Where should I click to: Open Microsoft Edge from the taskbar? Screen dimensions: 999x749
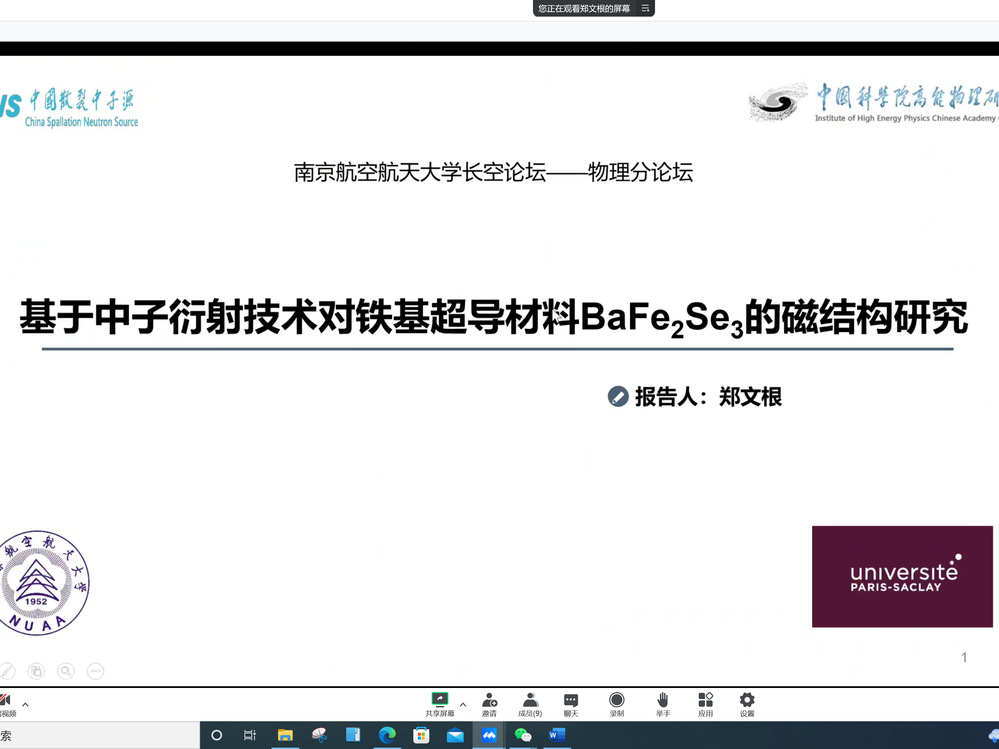point(387,735)
